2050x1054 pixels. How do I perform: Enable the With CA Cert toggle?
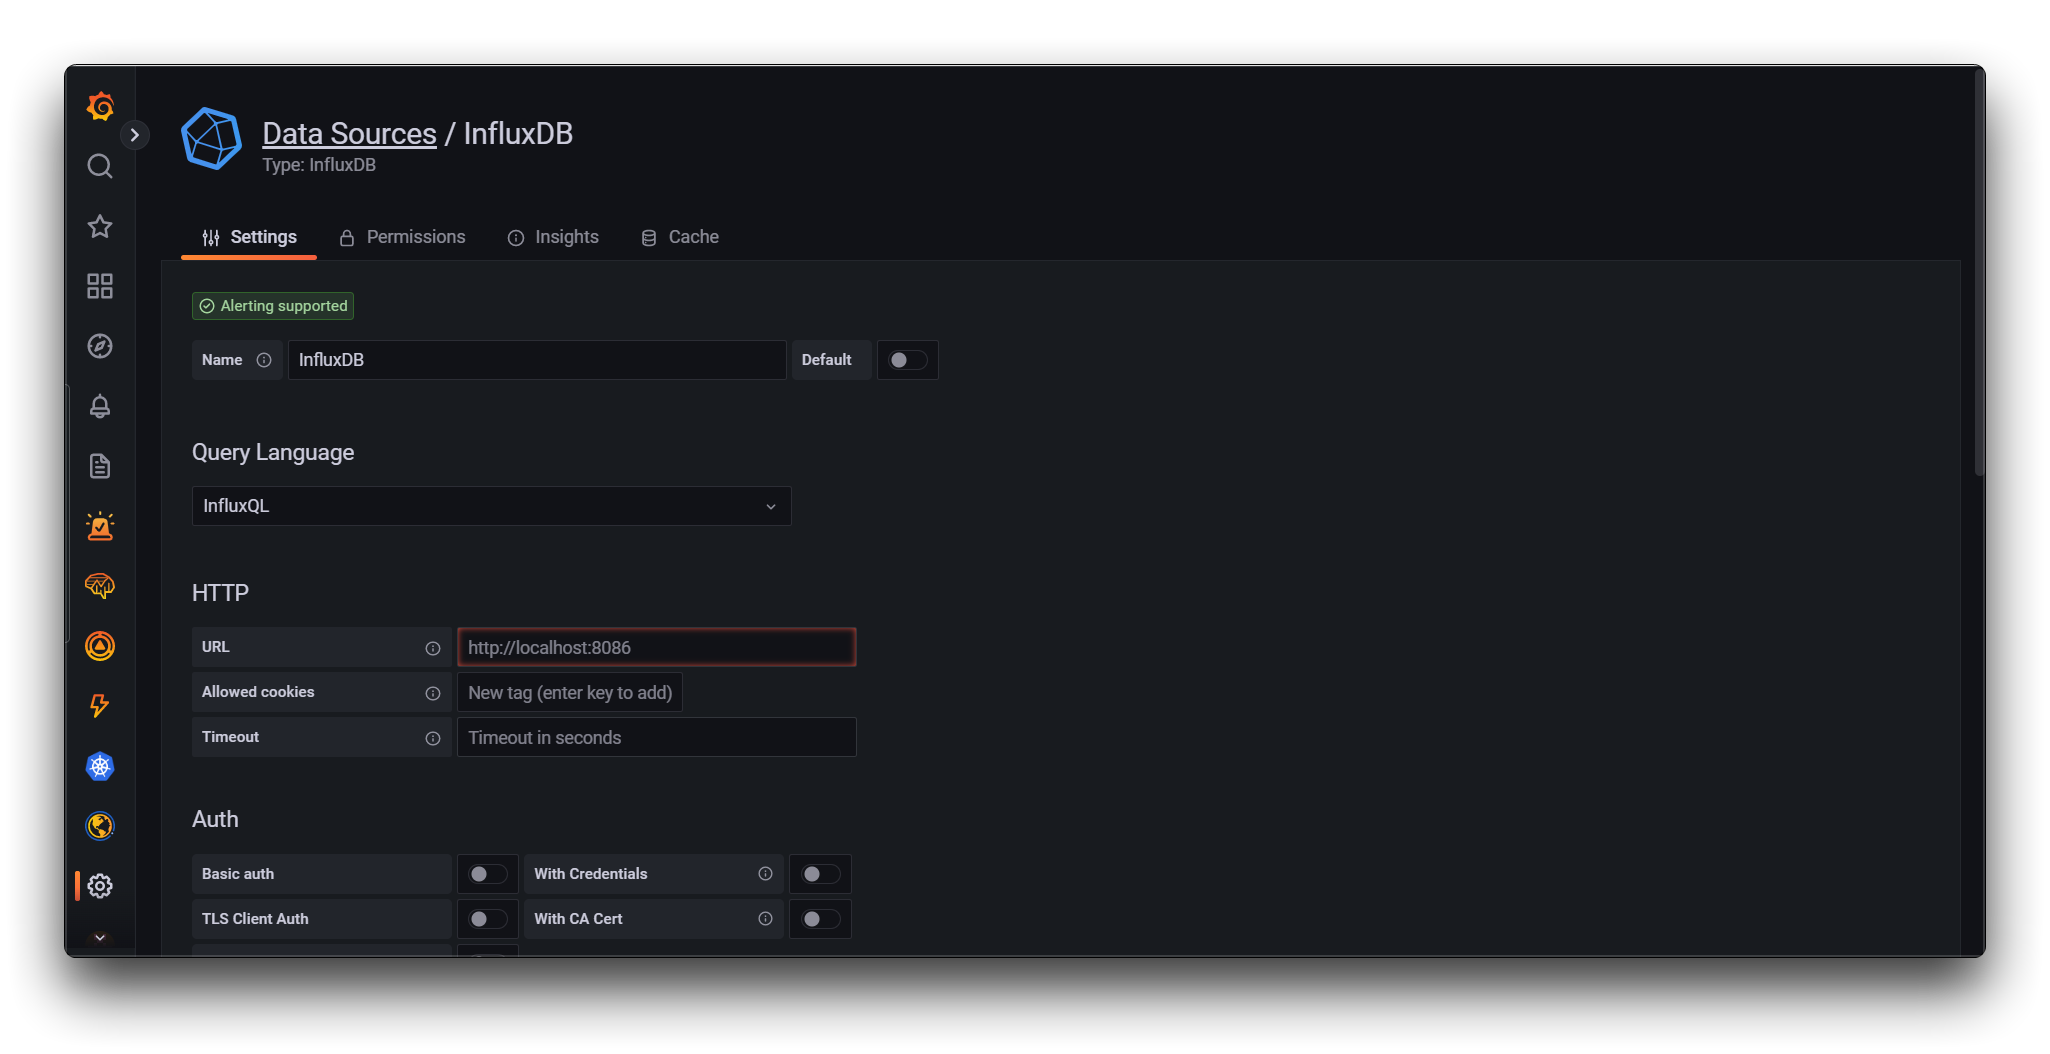(x=821, y=919)
